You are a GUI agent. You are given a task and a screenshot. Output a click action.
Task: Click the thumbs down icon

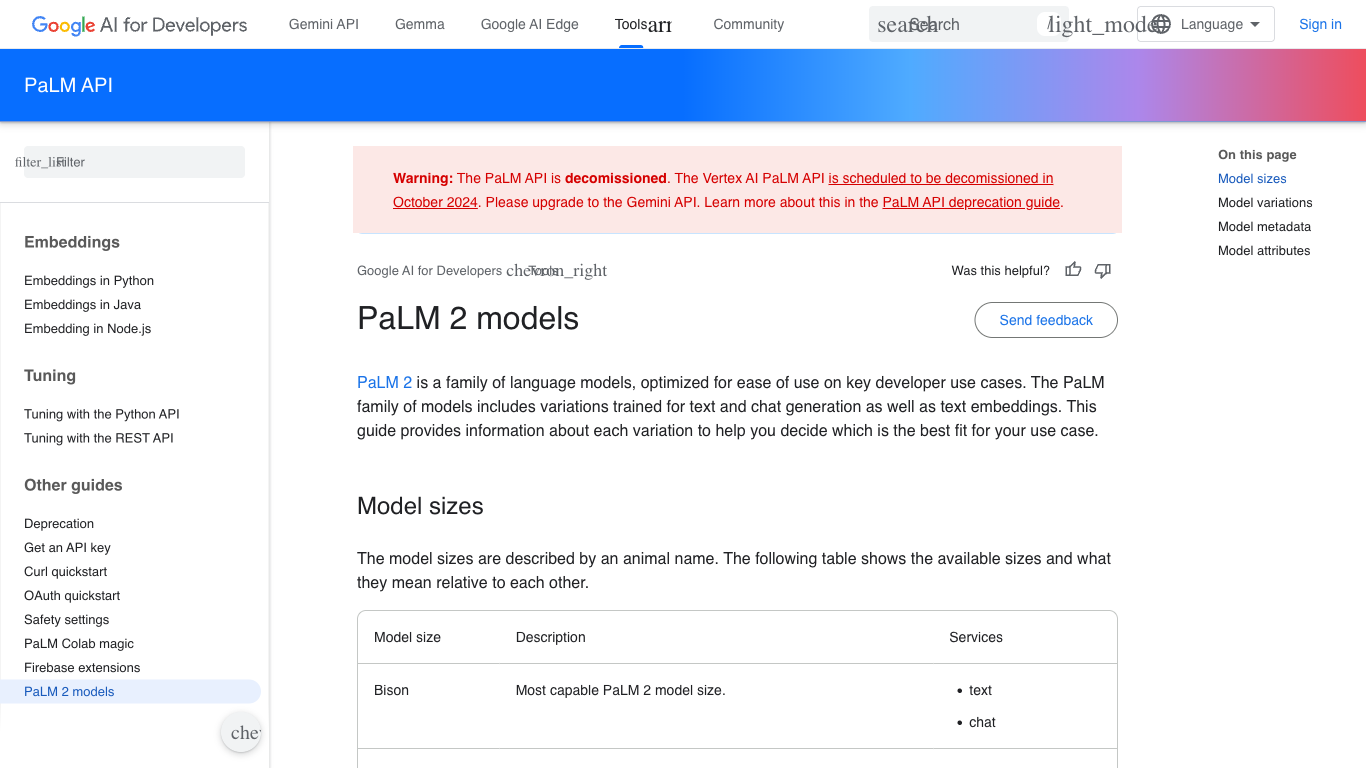pyautogui.click(x=1103, y=270)
